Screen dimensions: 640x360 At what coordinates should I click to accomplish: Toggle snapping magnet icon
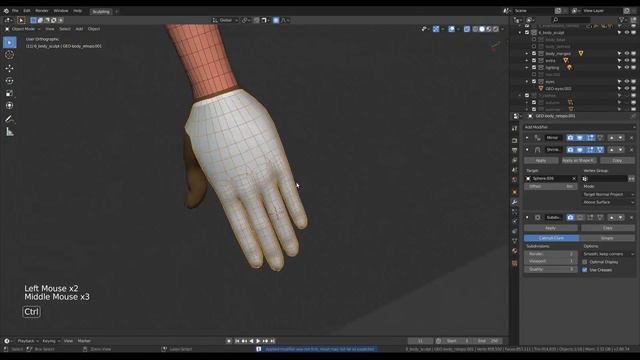(256, 20)
